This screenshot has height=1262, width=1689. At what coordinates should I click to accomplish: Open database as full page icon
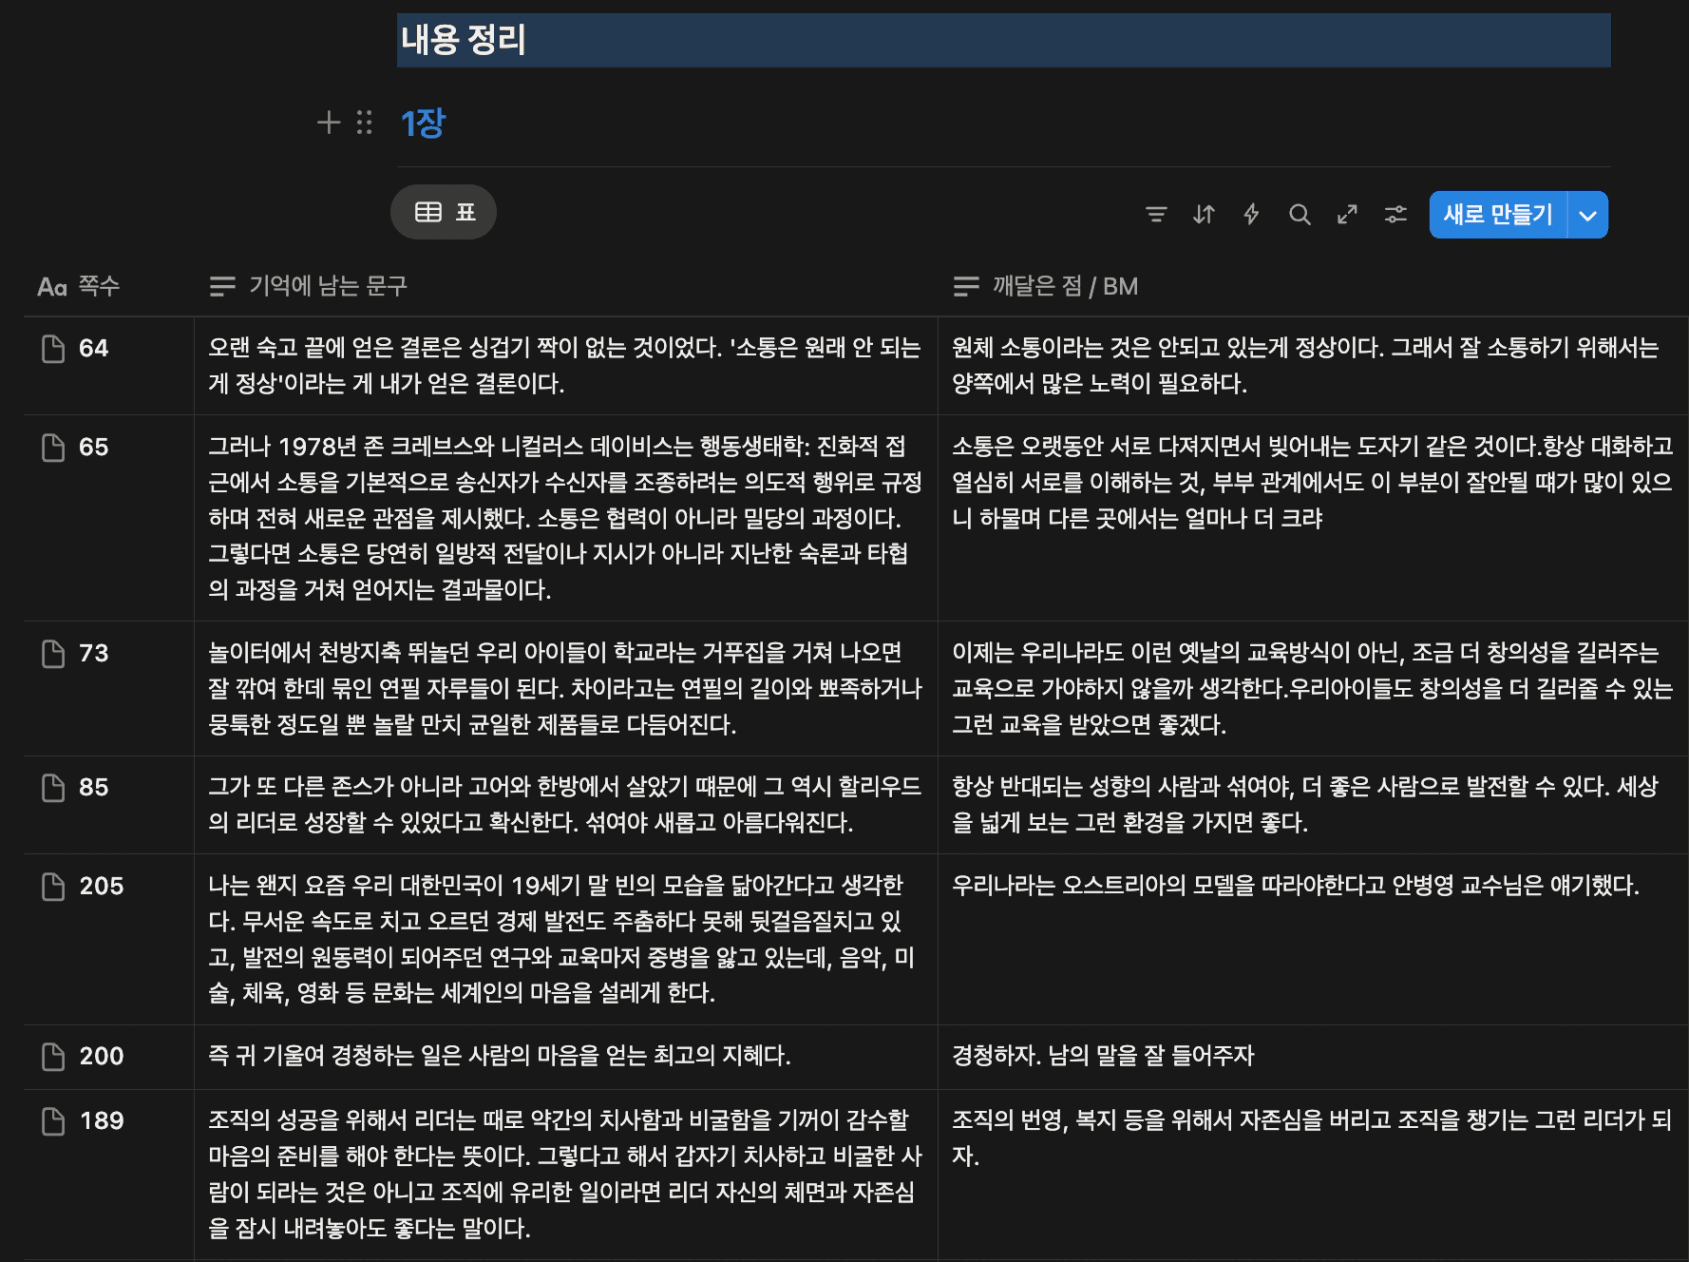point(1347,214)
